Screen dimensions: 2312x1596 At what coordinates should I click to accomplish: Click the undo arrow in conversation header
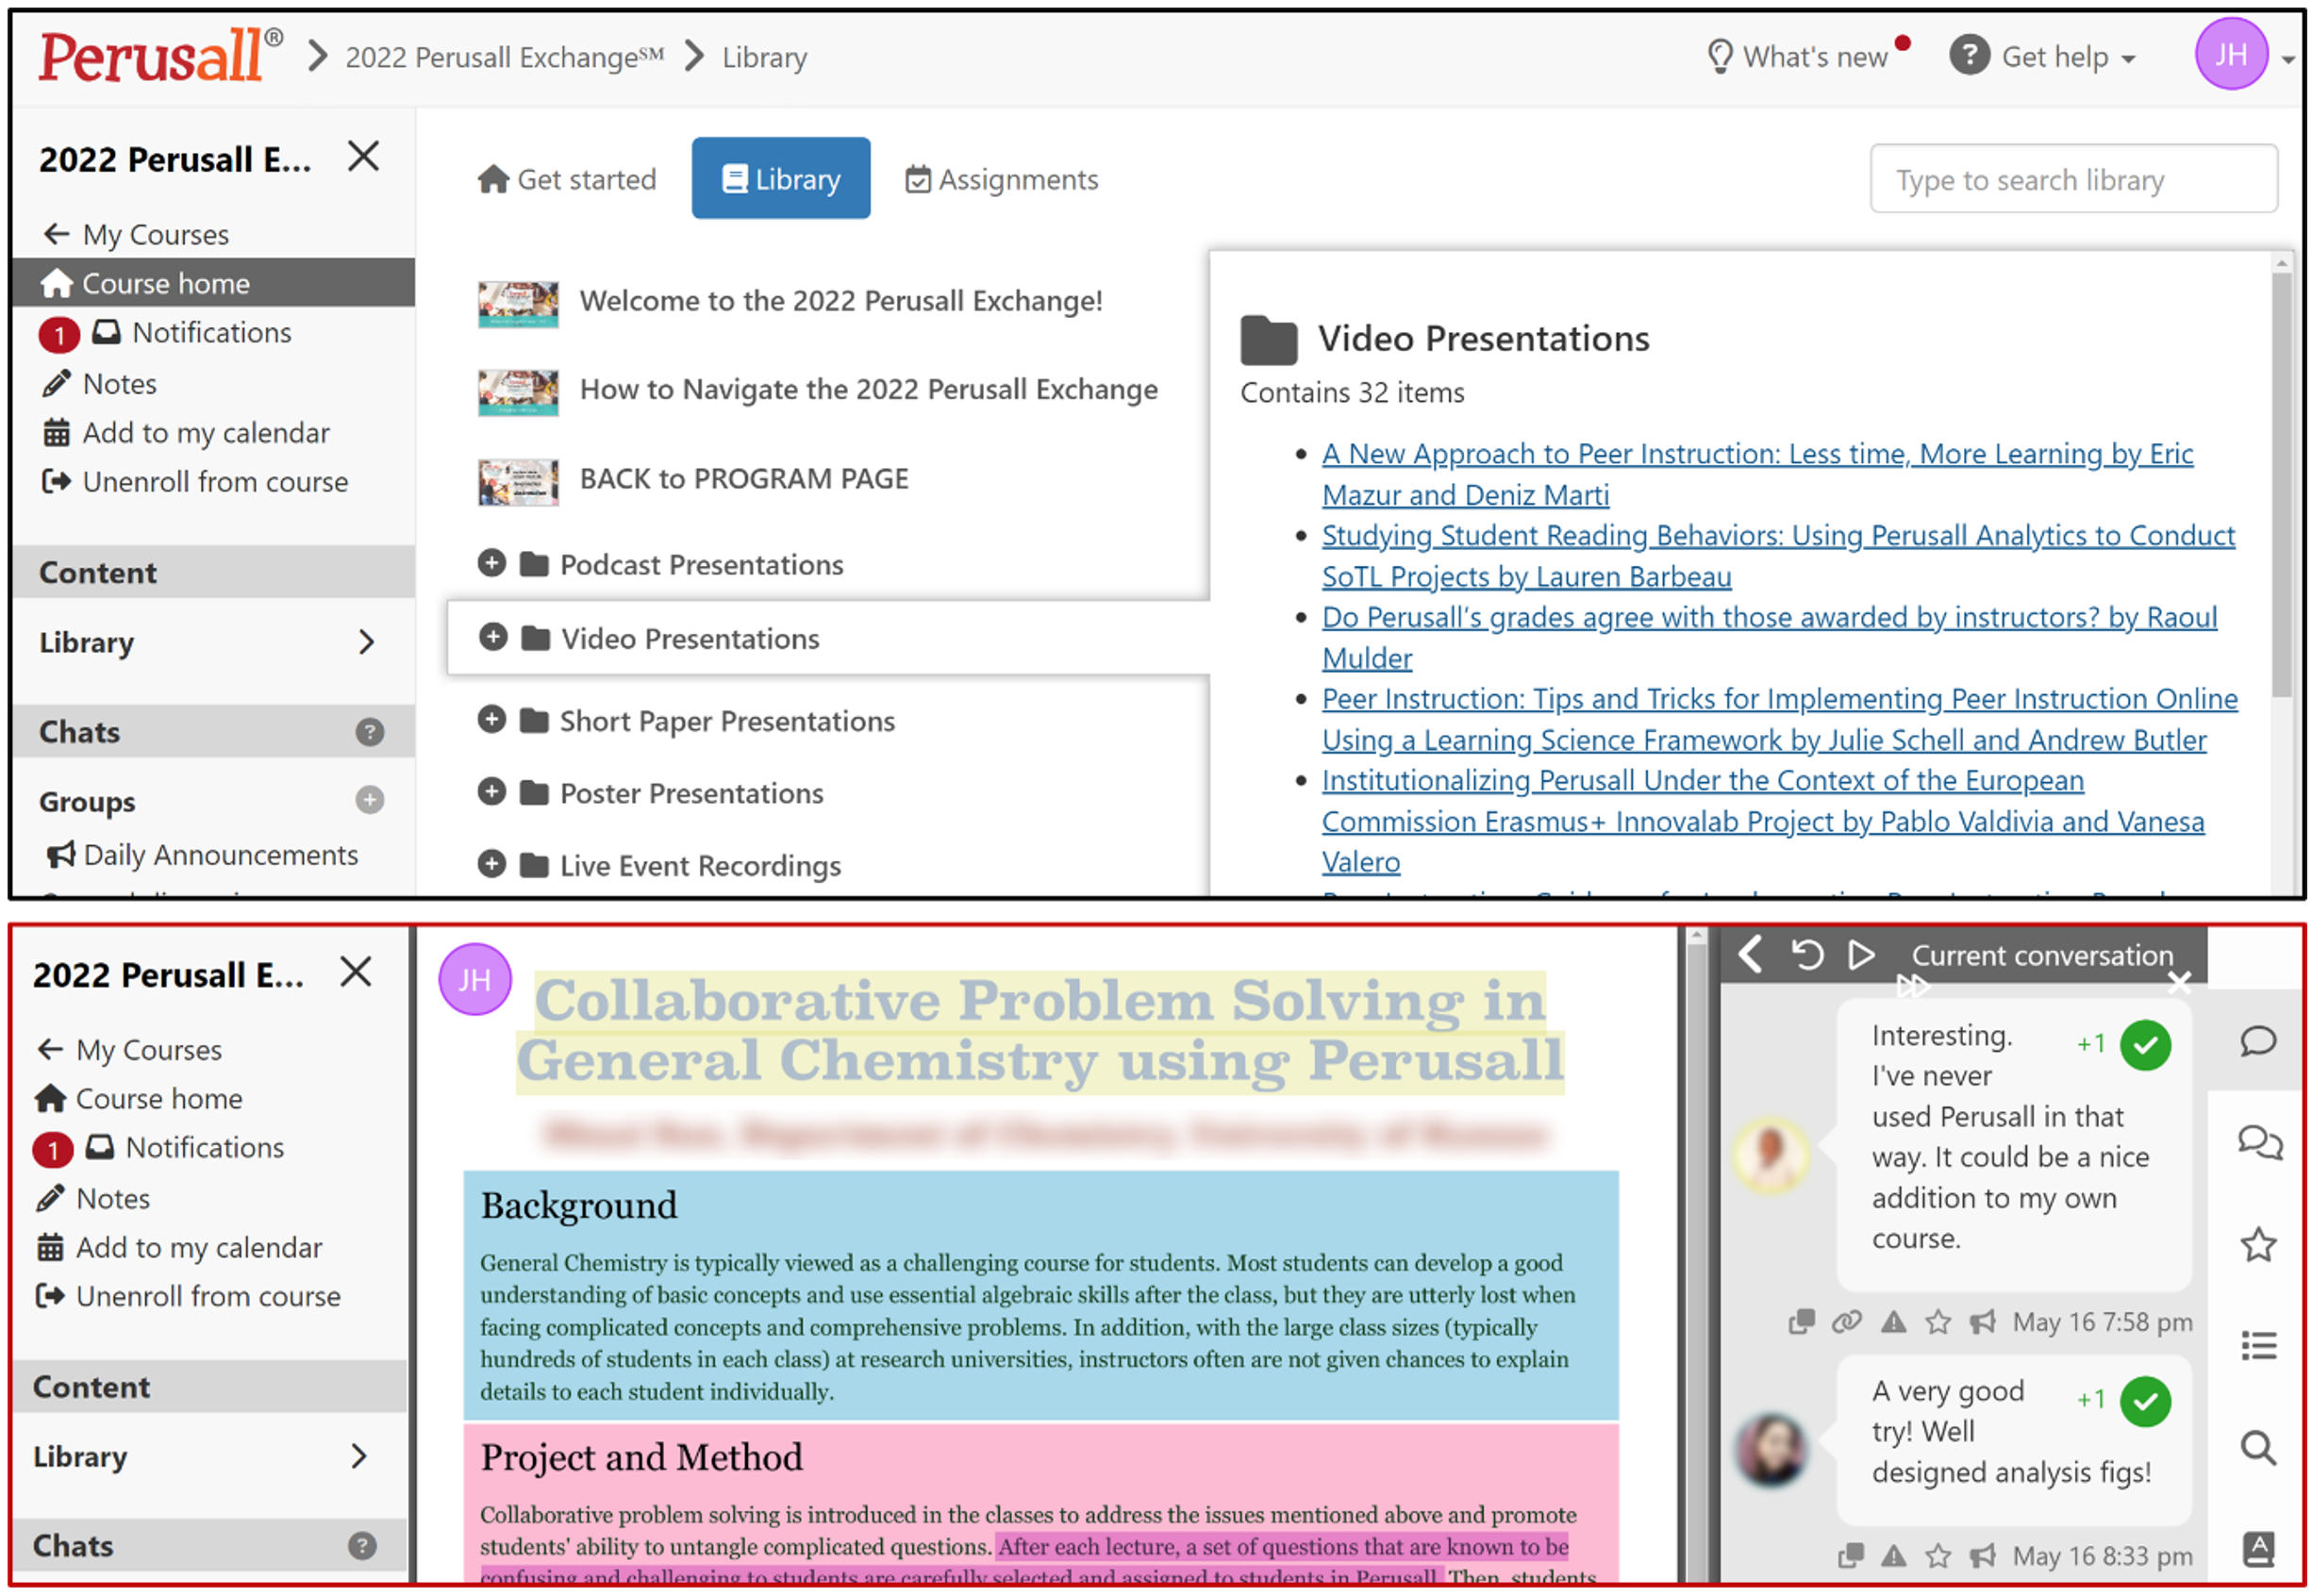(1807, 955)
